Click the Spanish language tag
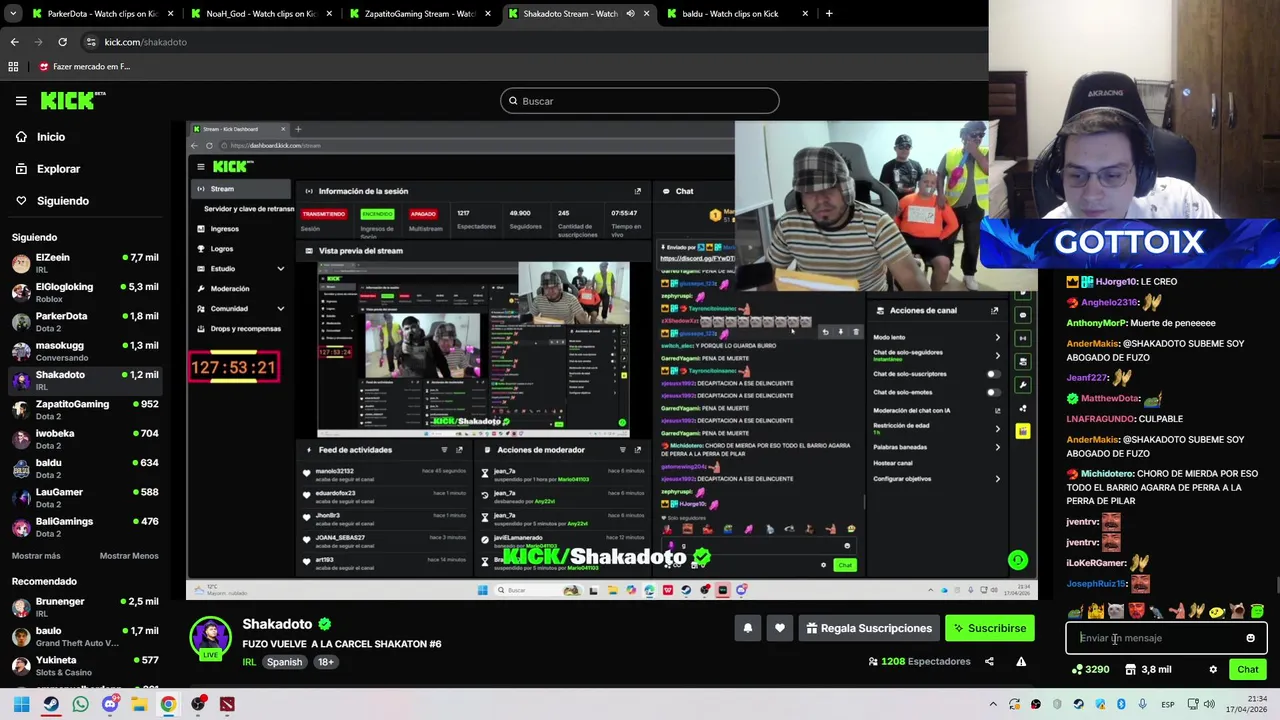Screen dimensions: 1280x720 pyautogui.click(x=284, y=662)
